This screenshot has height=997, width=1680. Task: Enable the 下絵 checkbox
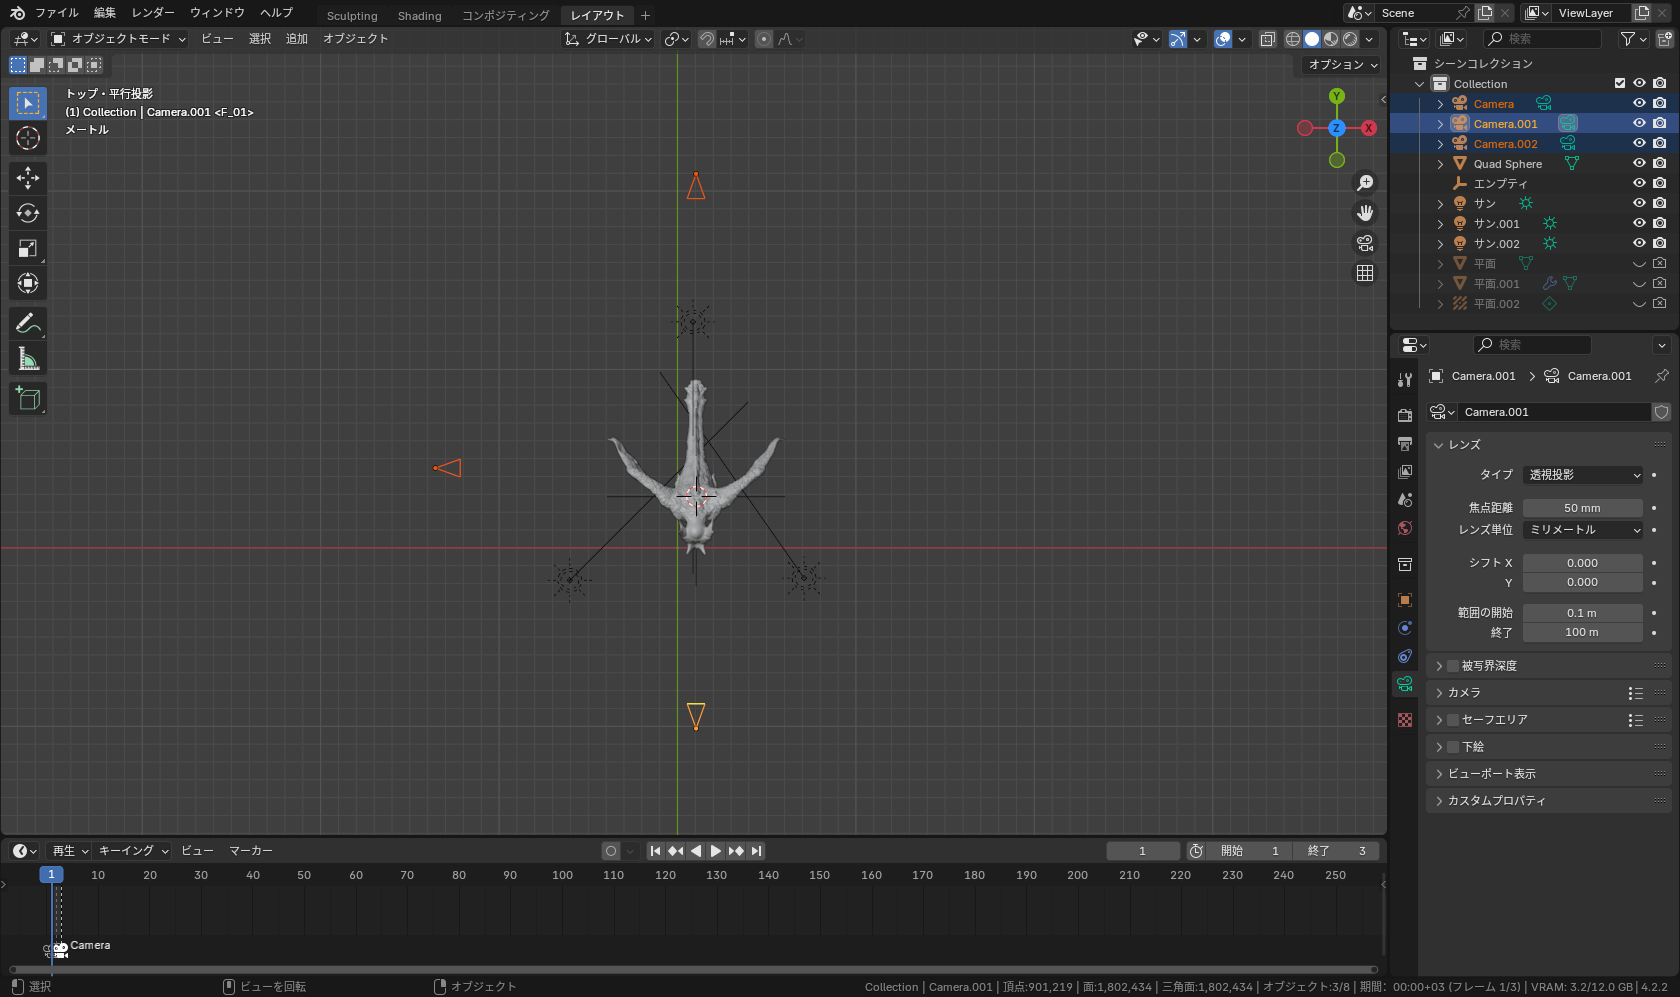(x=1453, y=747)
